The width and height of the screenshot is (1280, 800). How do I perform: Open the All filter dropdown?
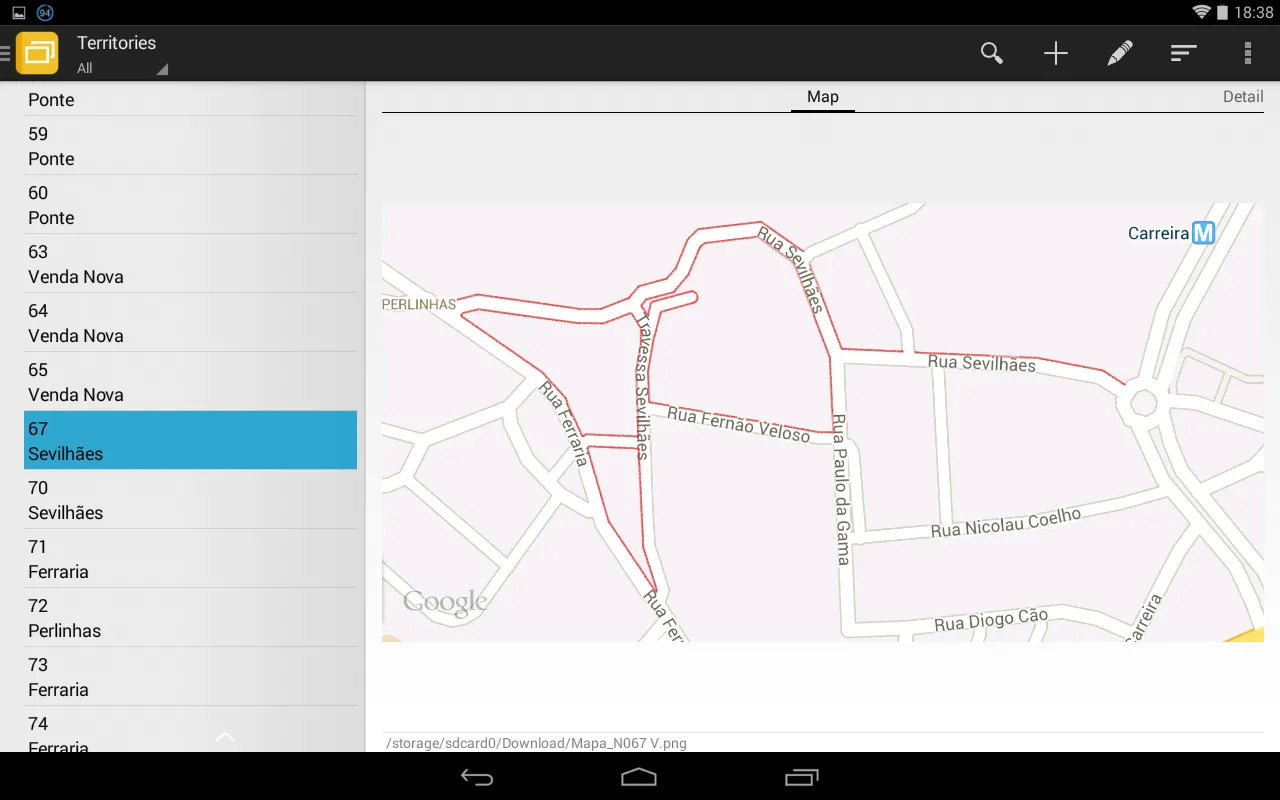122,68
